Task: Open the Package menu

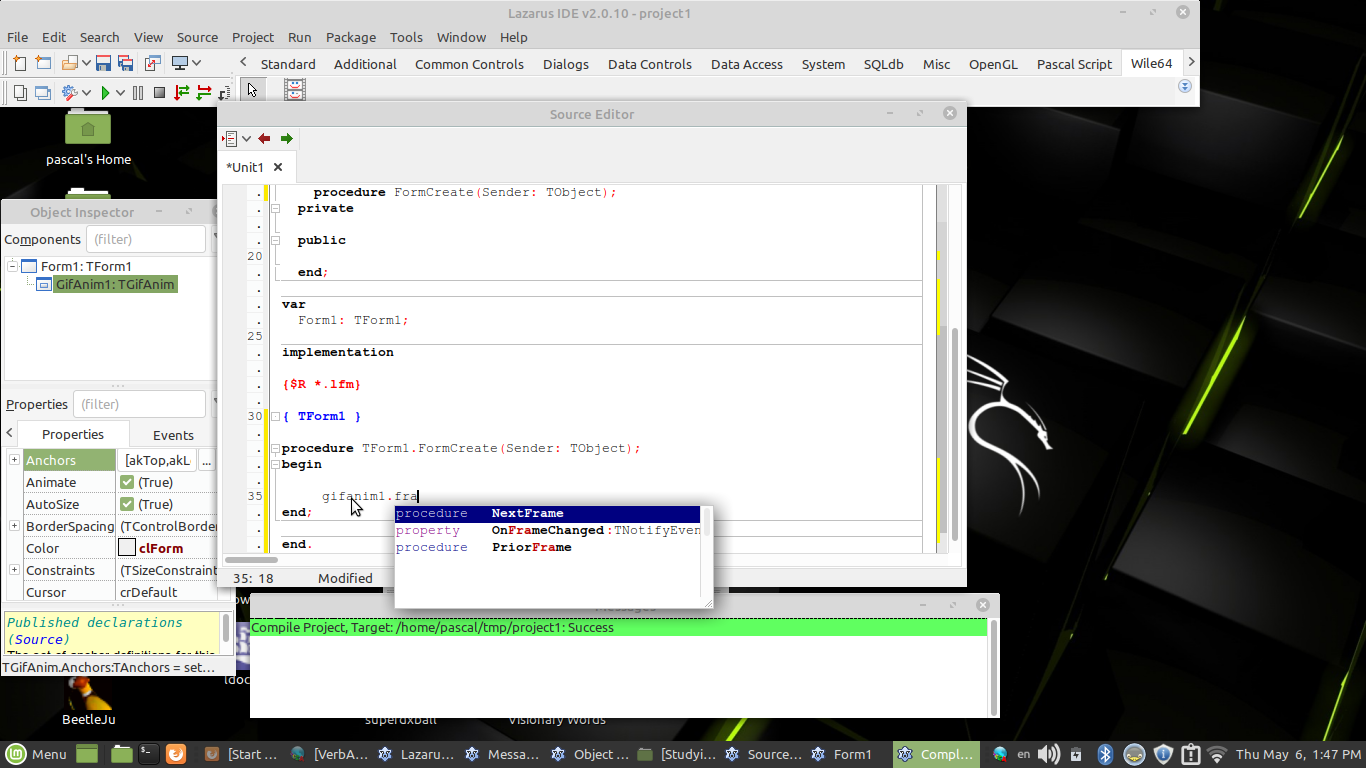Action: coord(351,37)
